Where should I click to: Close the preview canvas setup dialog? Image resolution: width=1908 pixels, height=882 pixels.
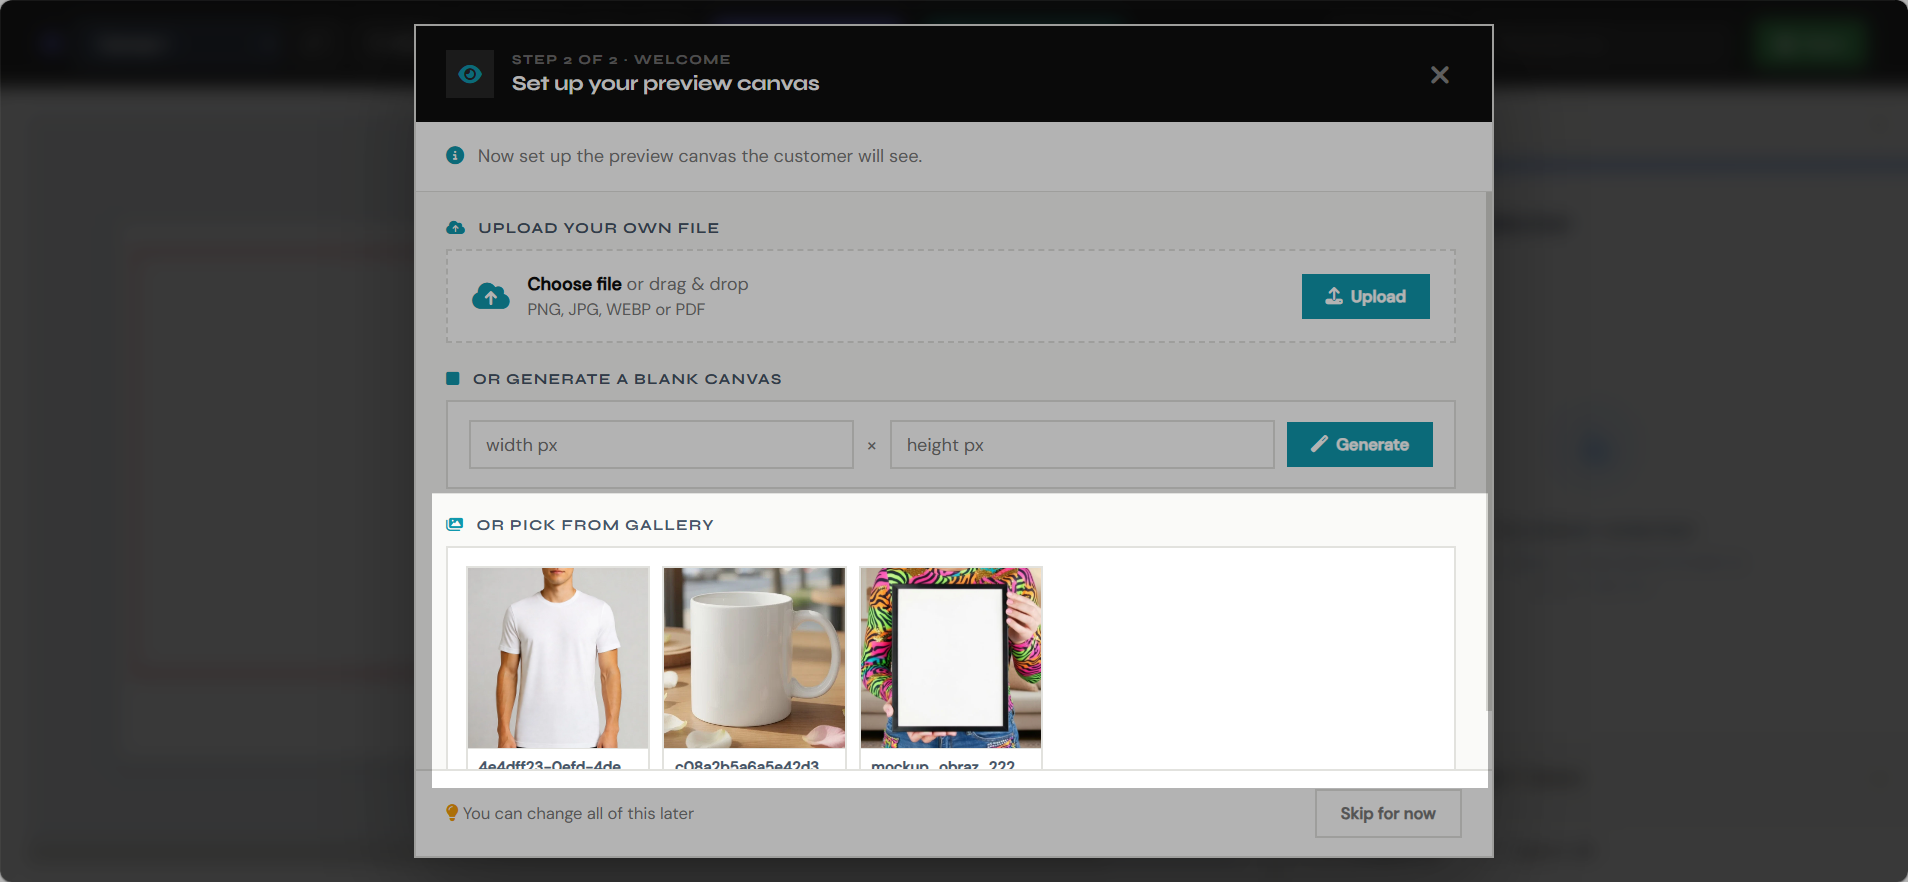click(1439, 75)
